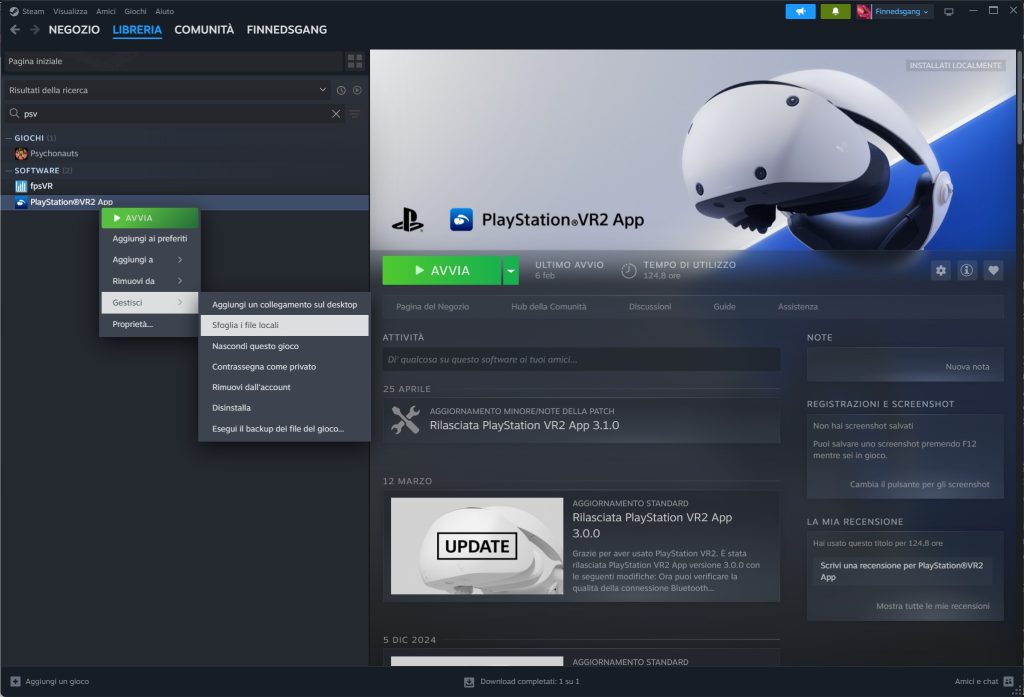Clear the library search with X
Viewport: 1024px width, 697px height.
pyautogui.click(x=336, y=114)
